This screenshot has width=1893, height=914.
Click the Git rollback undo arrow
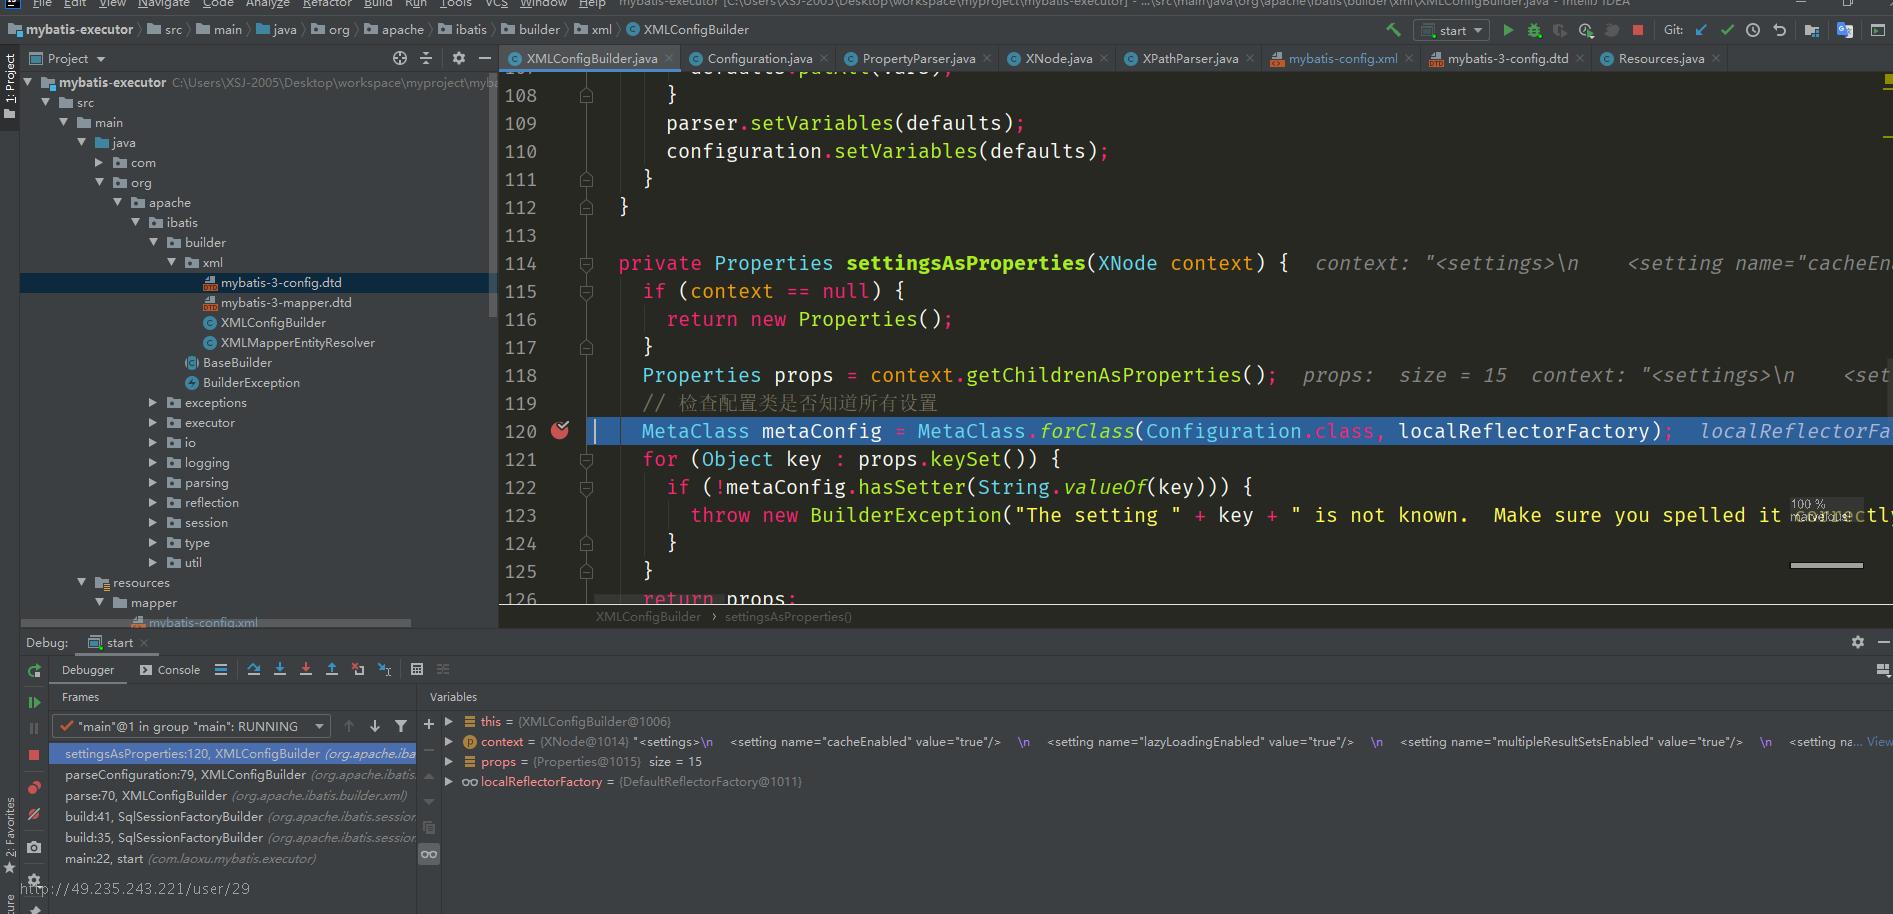1779,30
